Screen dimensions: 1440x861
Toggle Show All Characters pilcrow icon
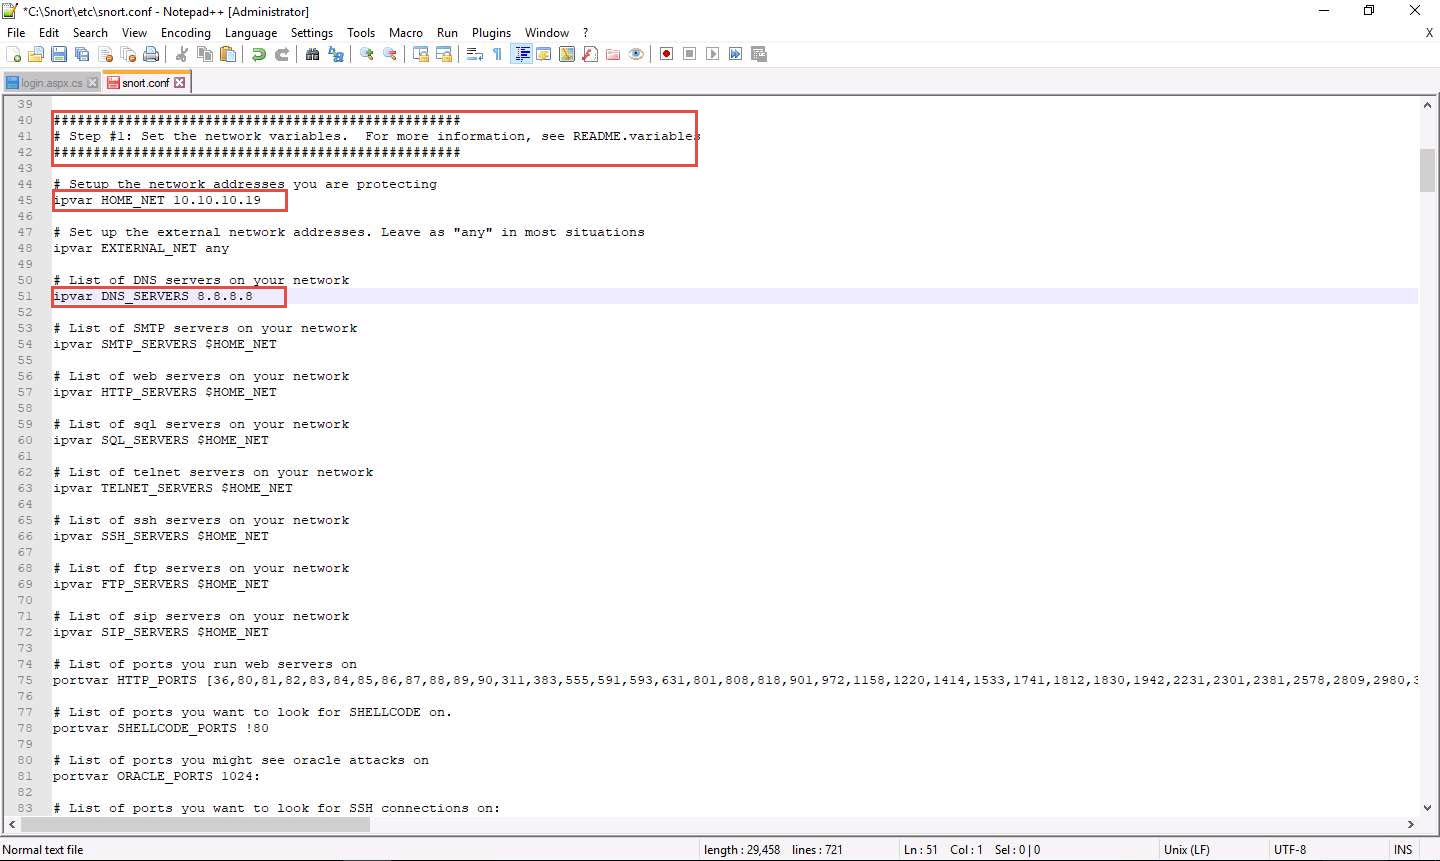coord(498,54)
